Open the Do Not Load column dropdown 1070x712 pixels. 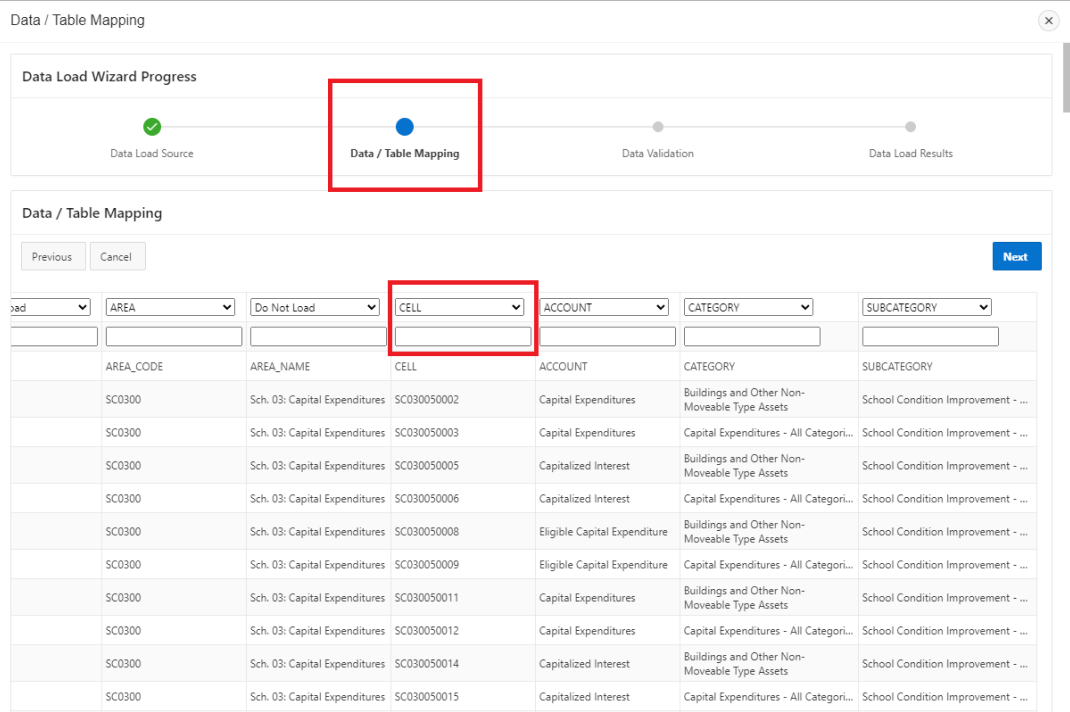tap(314, 308)
